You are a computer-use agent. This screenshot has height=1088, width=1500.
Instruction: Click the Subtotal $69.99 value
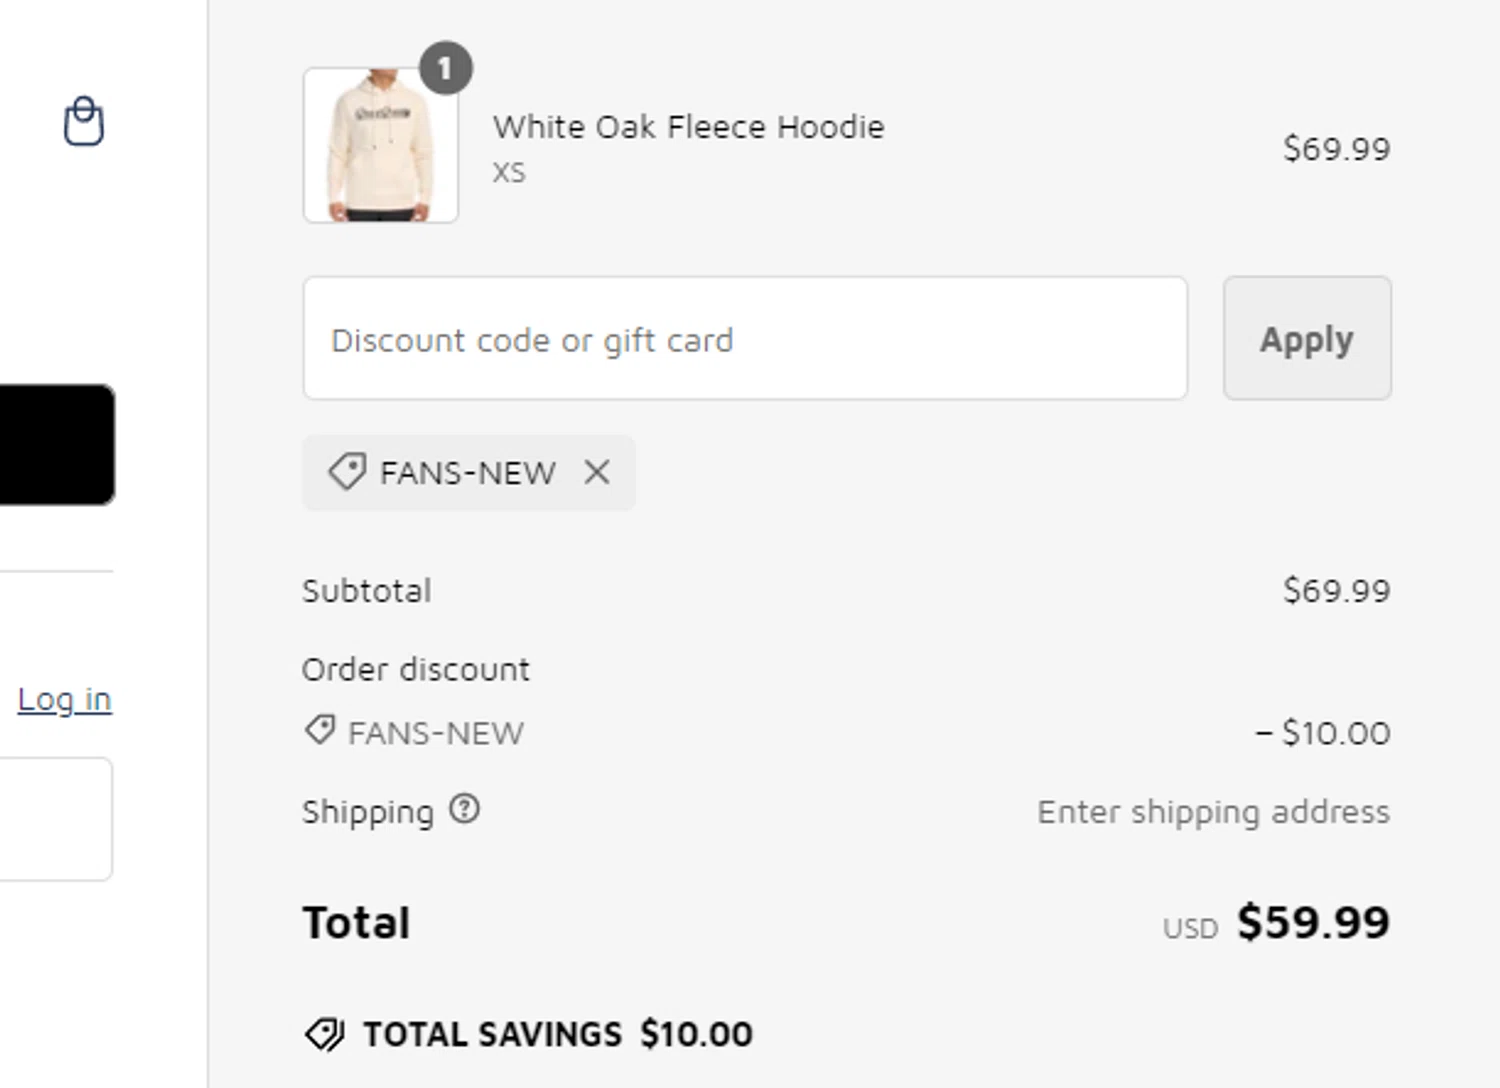pyautogui.click(x=1336, y=591)
